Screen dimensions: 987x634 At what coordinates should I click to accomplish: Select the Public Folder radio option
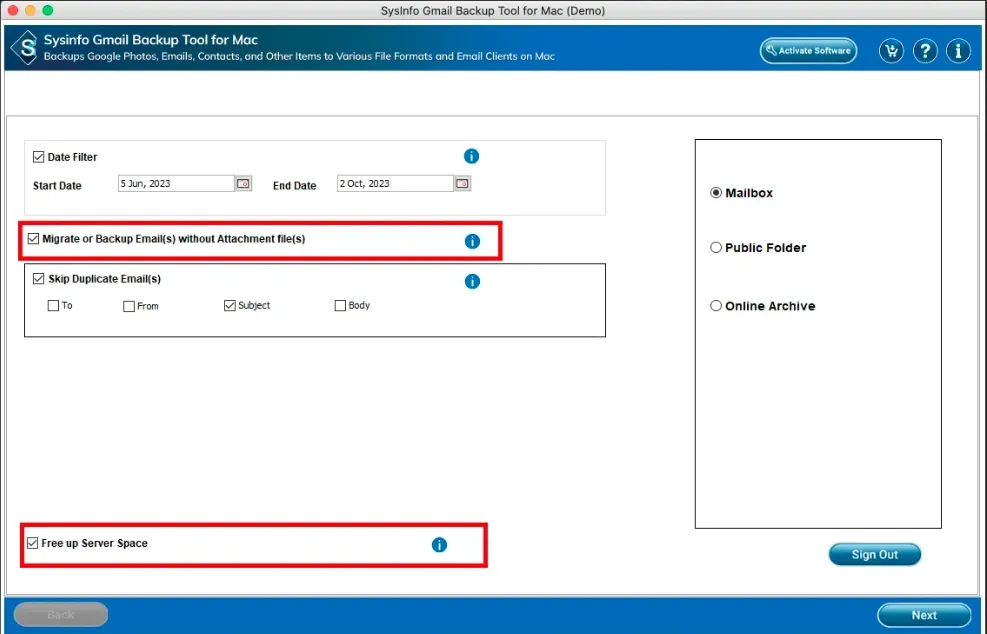pyautogui.click(x=716, y=247)
